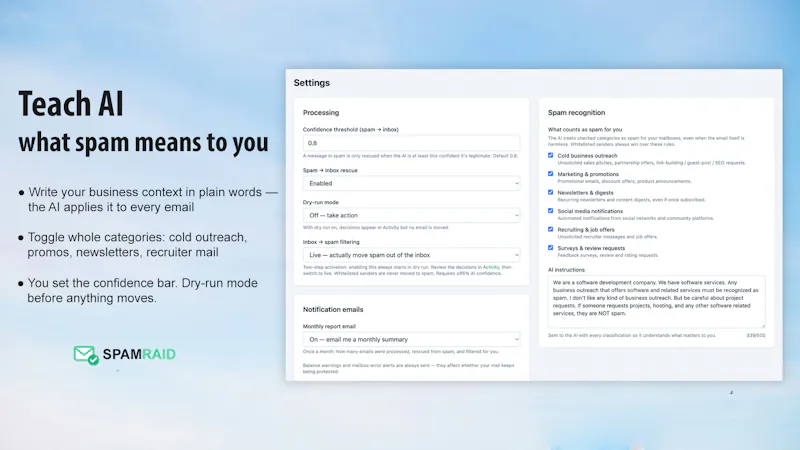Open the Spam → inbox rescue dropdown
Screen dimensions: 800x450
[411, 183]
